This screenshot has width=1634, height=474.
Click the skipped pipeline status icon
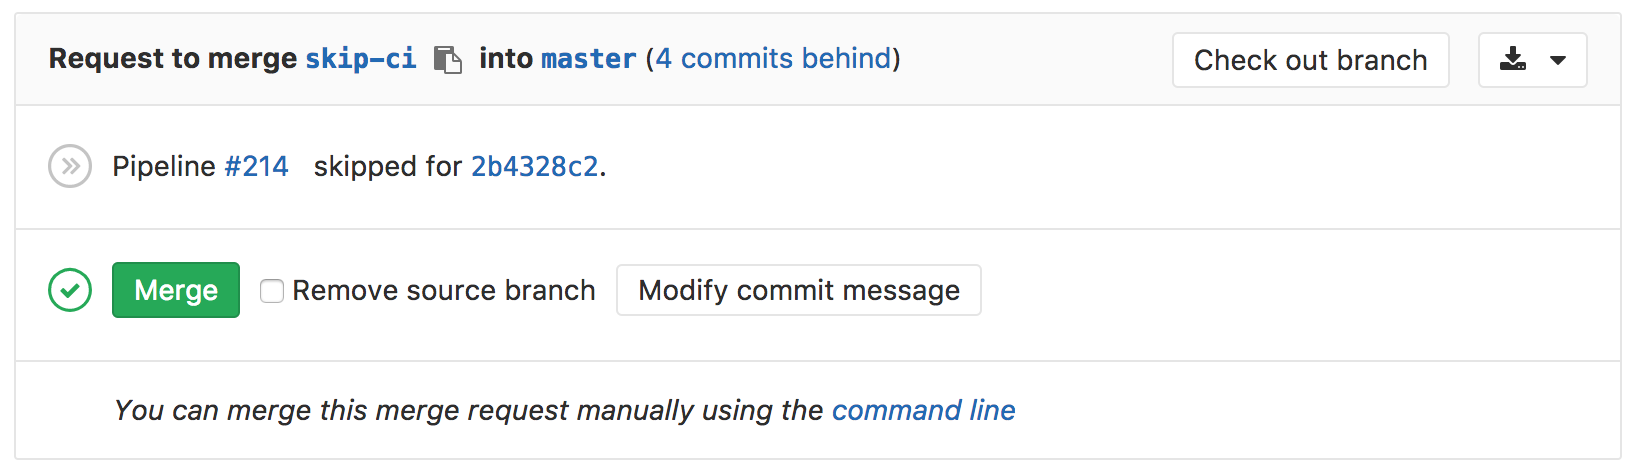pos(70,166)
